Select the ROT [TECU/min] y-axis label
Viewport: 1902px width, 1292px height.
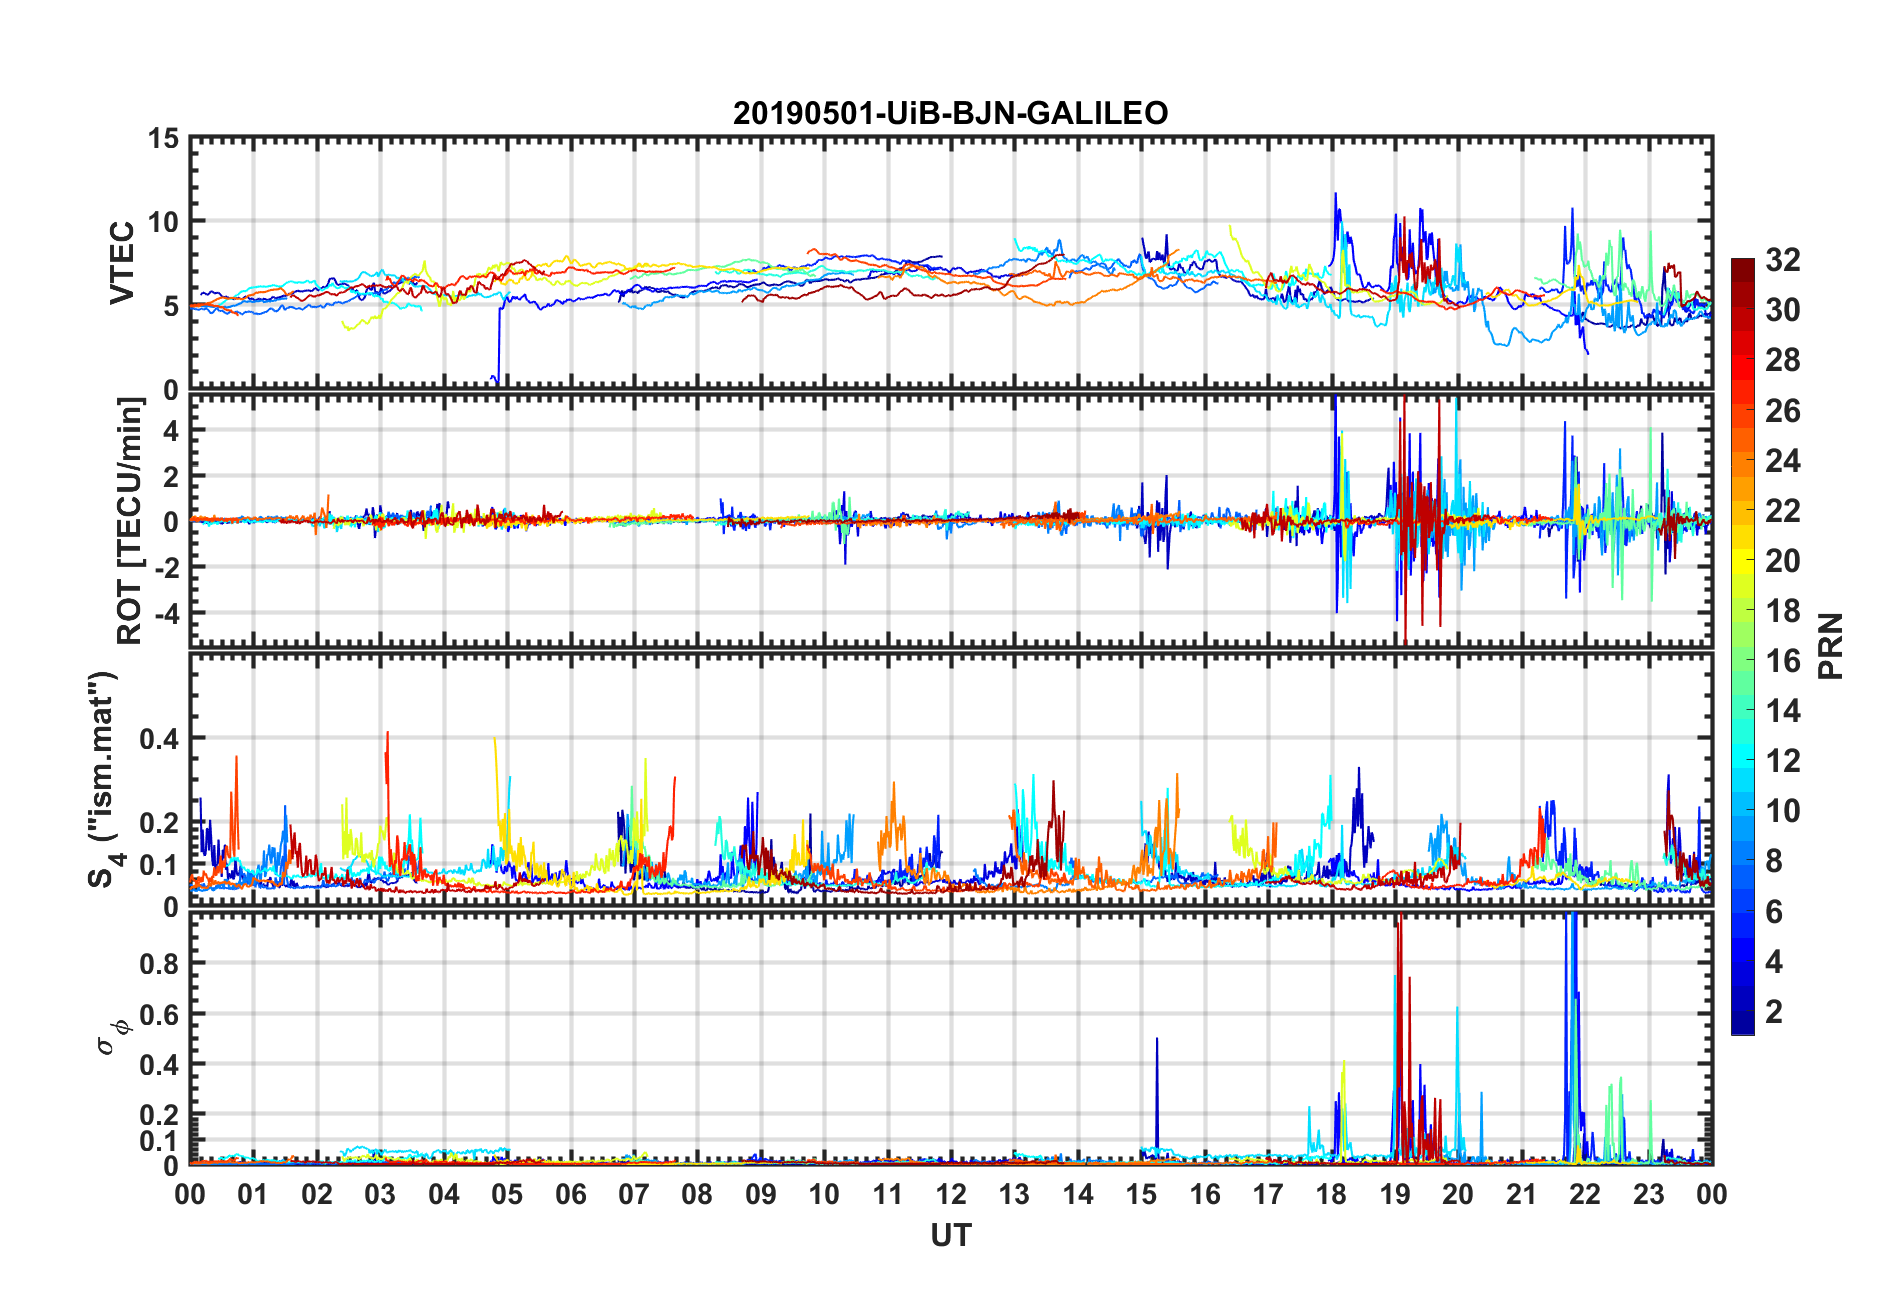coord(130,520)
